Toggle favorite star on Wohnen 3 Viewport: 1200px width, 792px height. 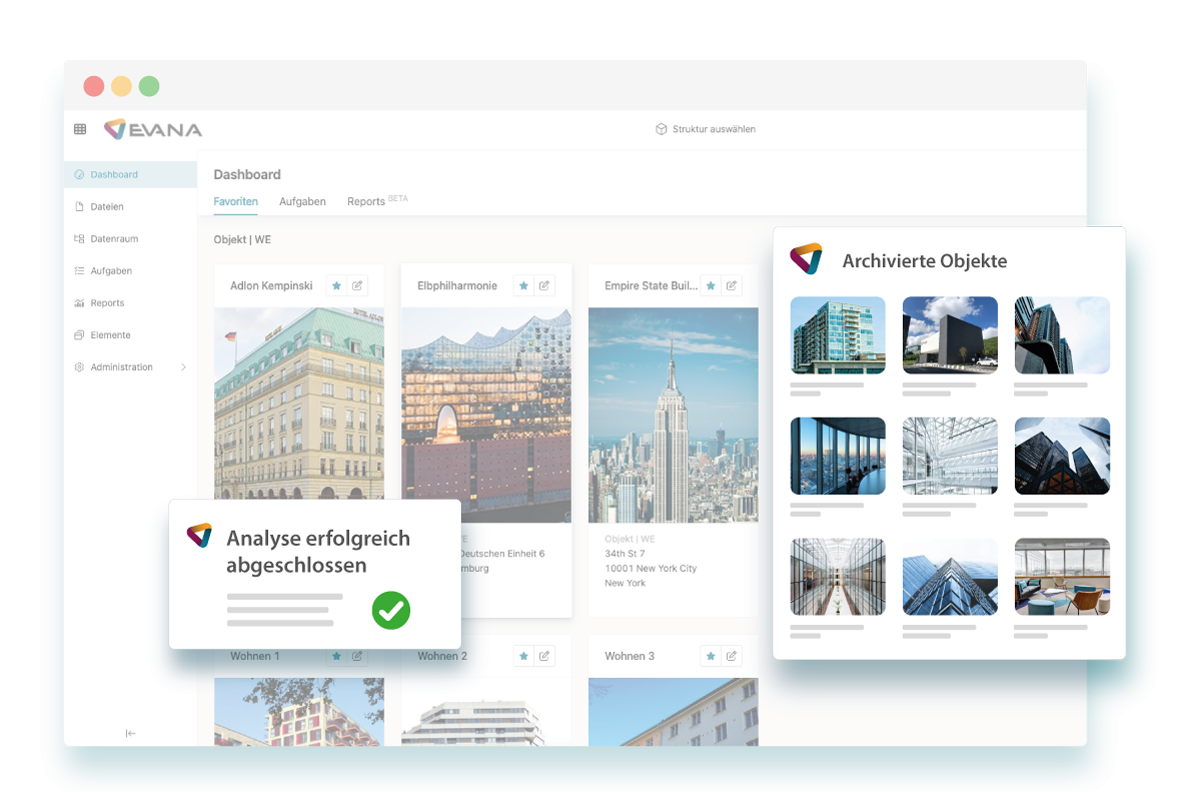click(x=711, y=656)
